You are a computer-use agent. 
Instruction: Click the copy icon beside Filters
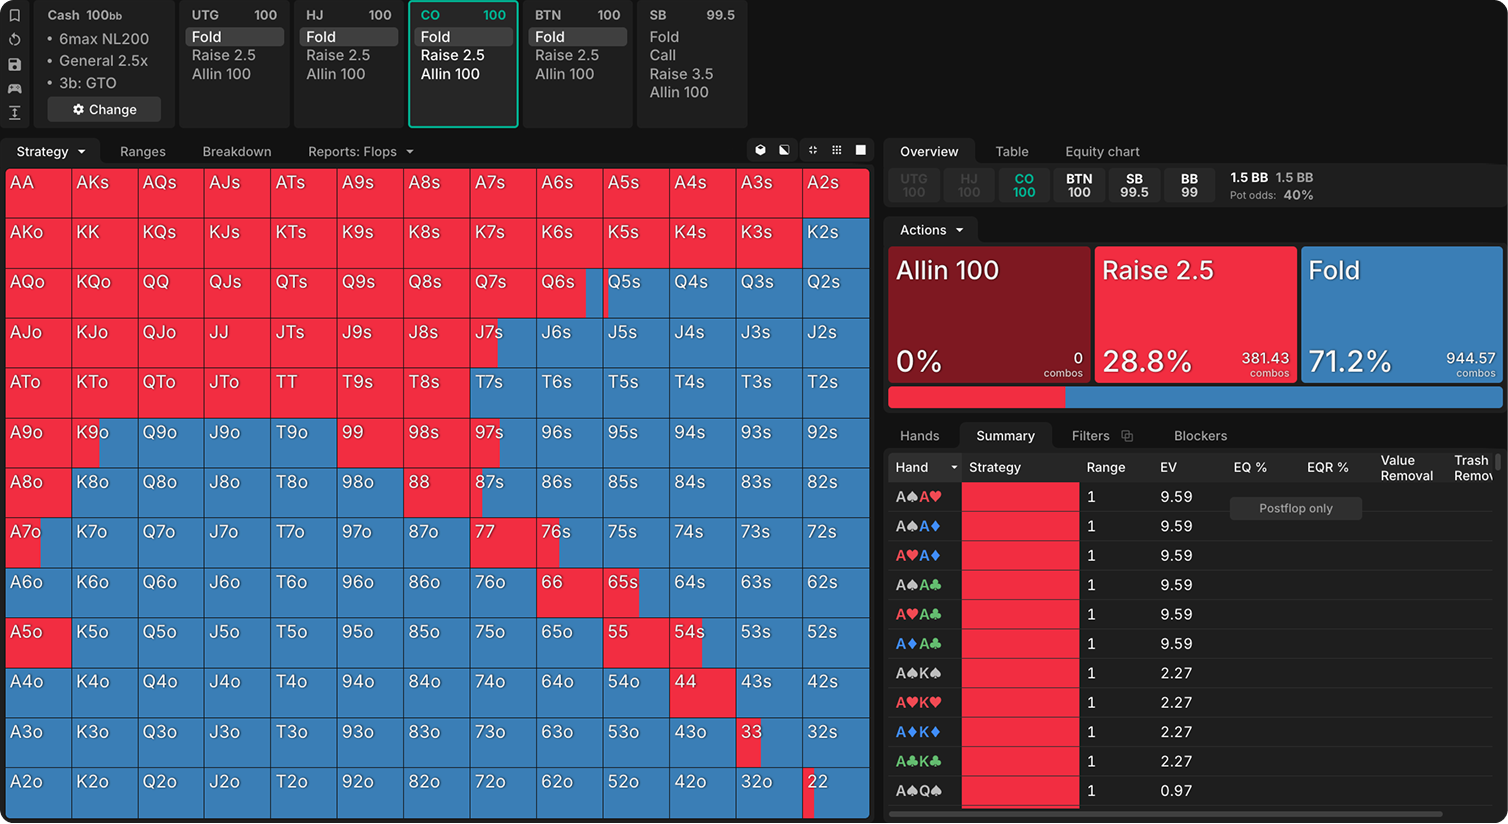1127,436
